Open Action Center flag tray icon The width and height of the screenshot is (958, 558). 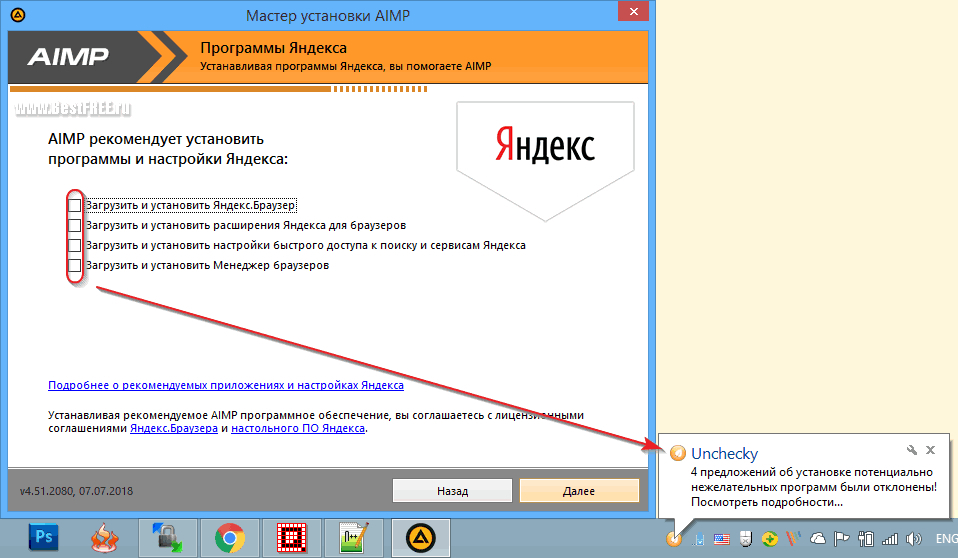[841, 538]
